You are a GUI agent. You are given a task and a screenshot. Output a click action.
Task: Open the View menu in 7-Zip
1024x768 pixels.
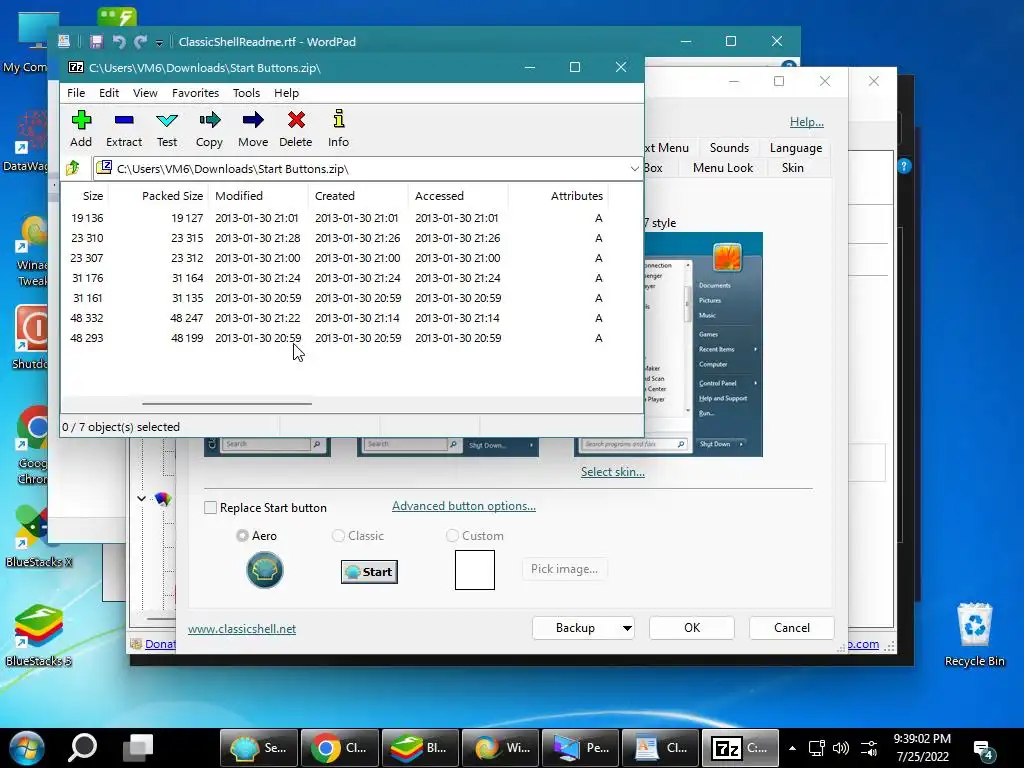click(x=145, y=93)
